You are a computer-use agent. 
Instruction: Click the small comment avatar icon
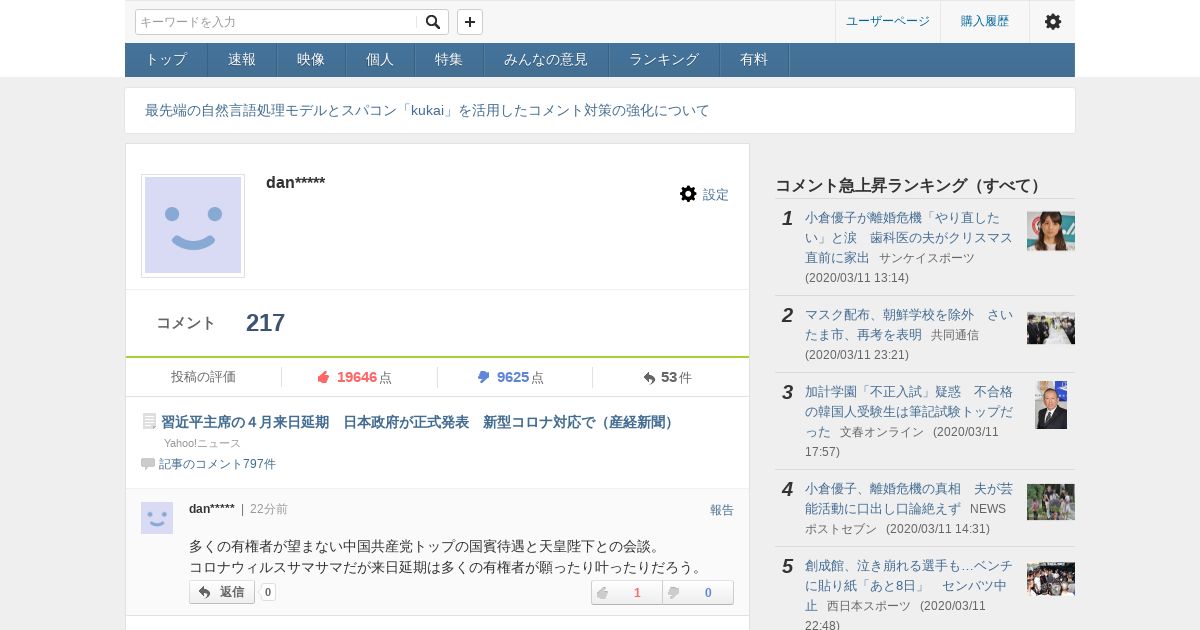(157, 517)
